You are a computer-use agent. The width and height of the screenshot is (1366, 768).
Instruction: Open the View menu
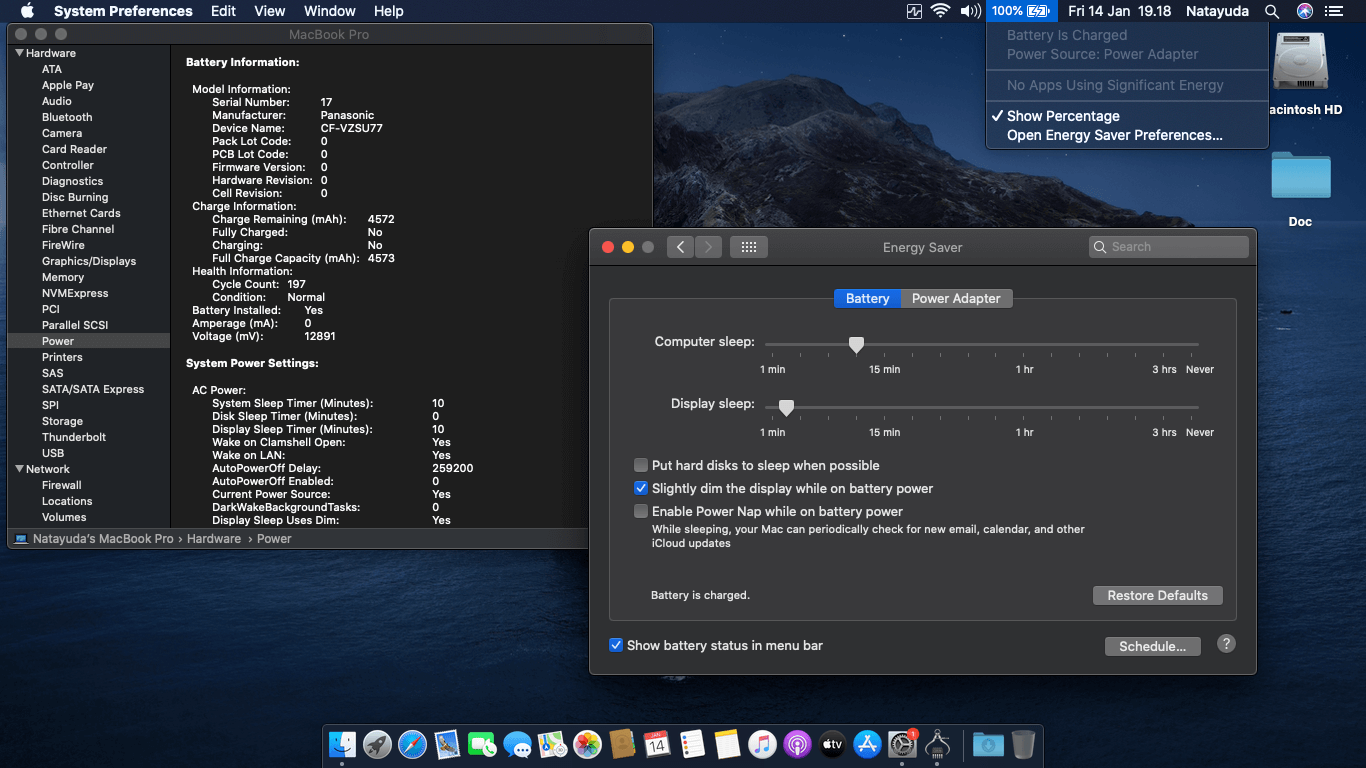(270, 11)
